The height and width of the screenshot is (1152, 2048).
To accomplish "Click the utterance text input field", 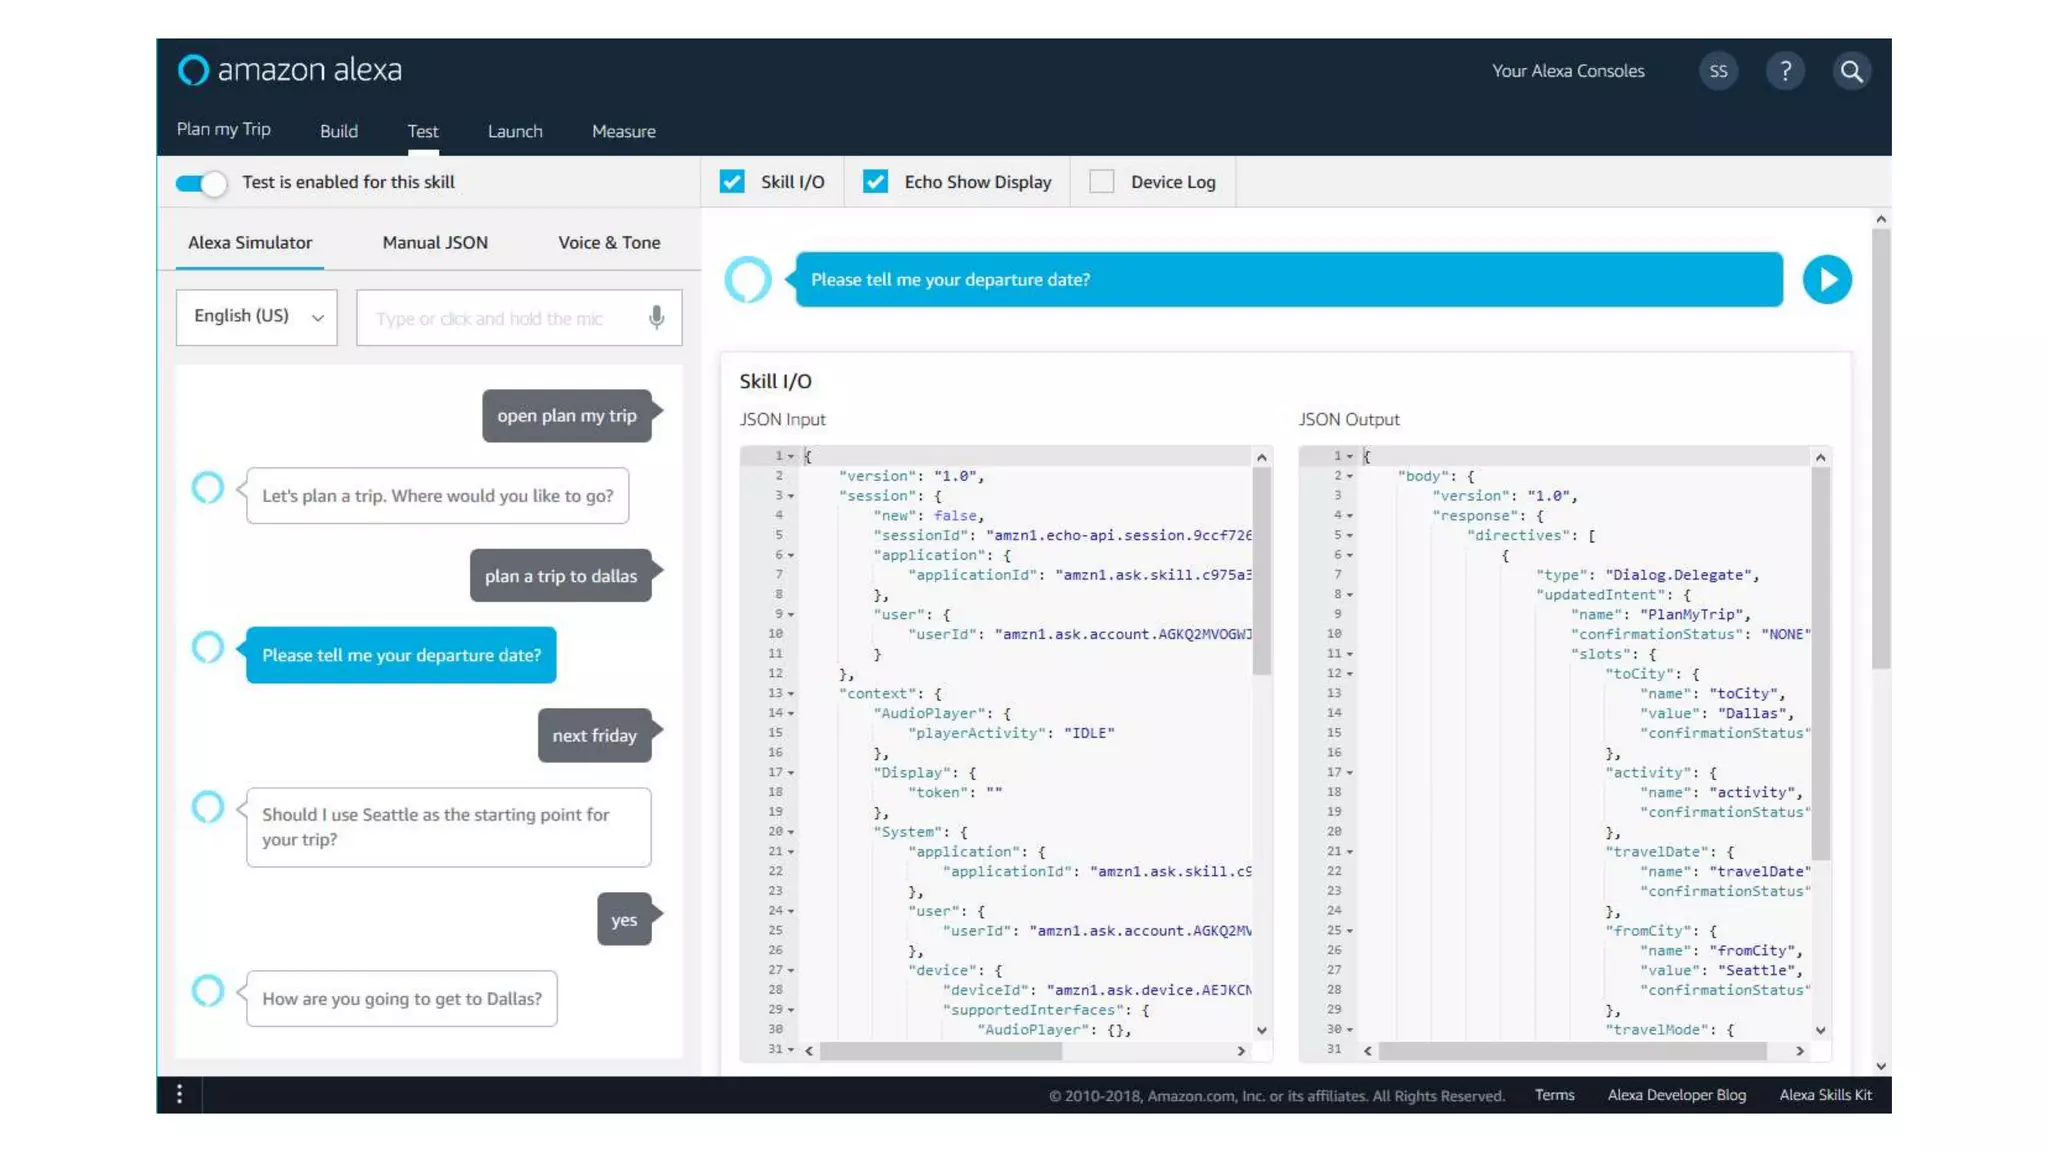I will (x=500, y=318).
